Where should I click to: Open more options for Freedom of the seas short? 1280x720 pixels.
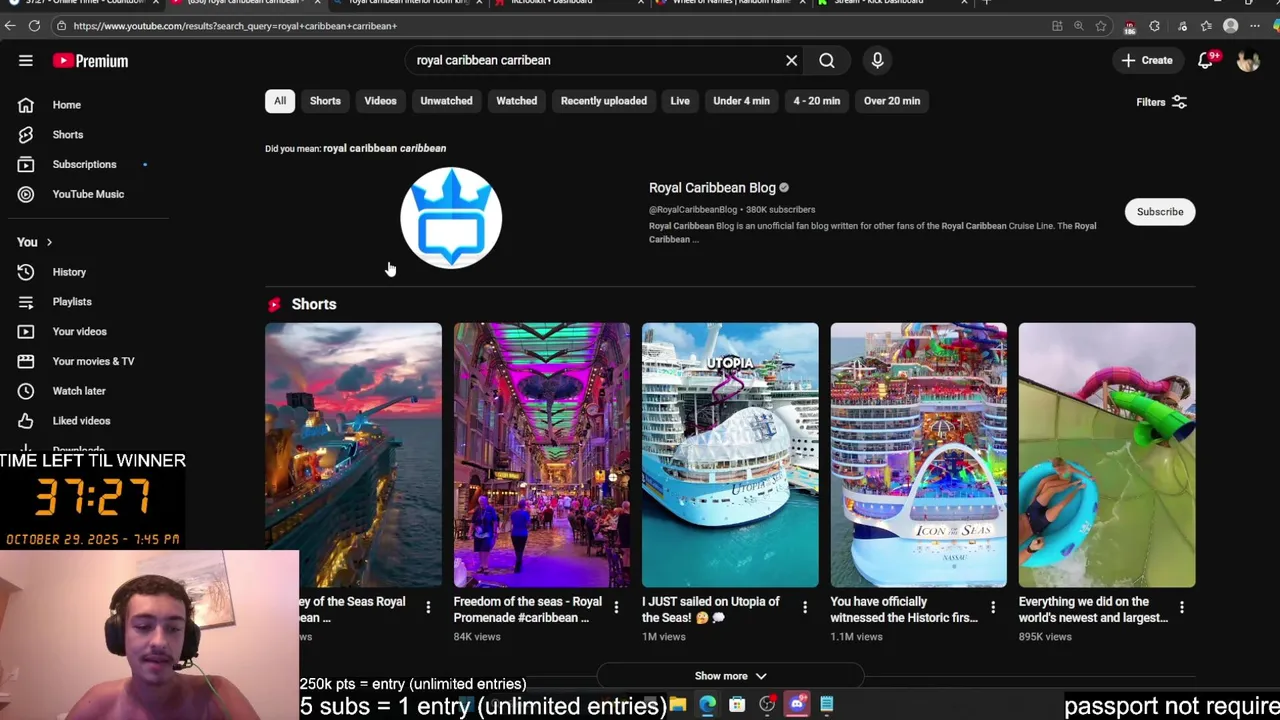coord(616,607)
